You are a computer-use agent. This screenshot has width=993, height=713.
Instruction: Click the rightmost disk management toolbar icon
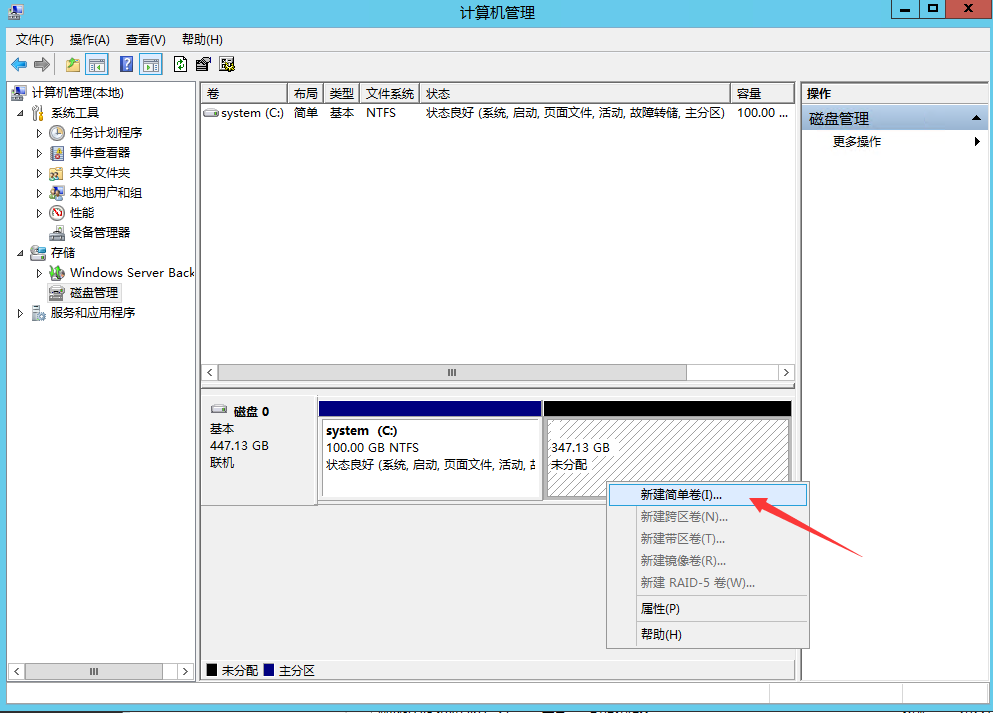pyautogui.click(x=228, y=64)
